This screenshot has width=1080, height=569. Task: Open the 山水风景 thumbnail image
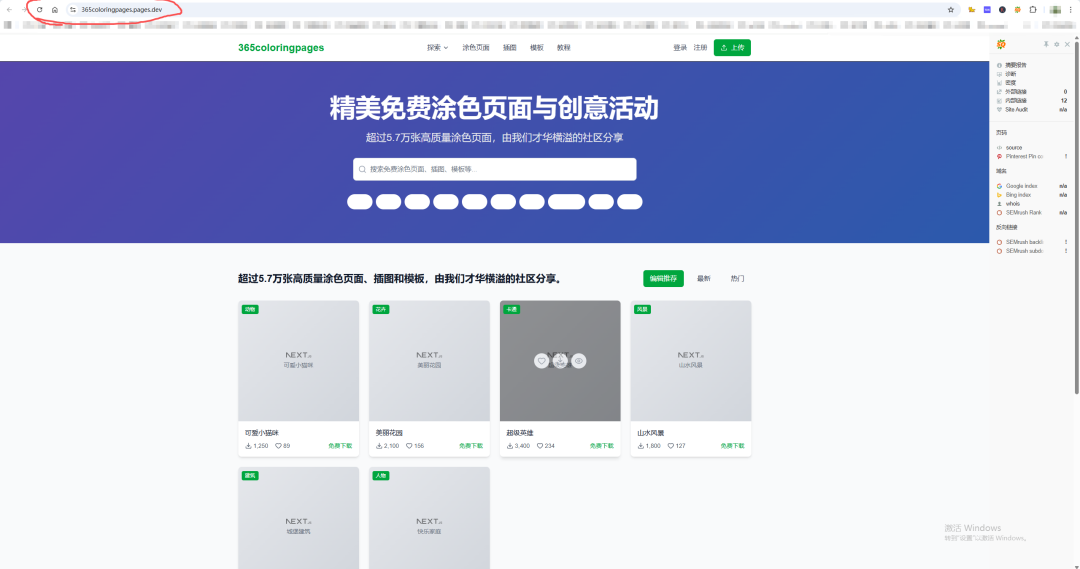click(x=691, y=361)
